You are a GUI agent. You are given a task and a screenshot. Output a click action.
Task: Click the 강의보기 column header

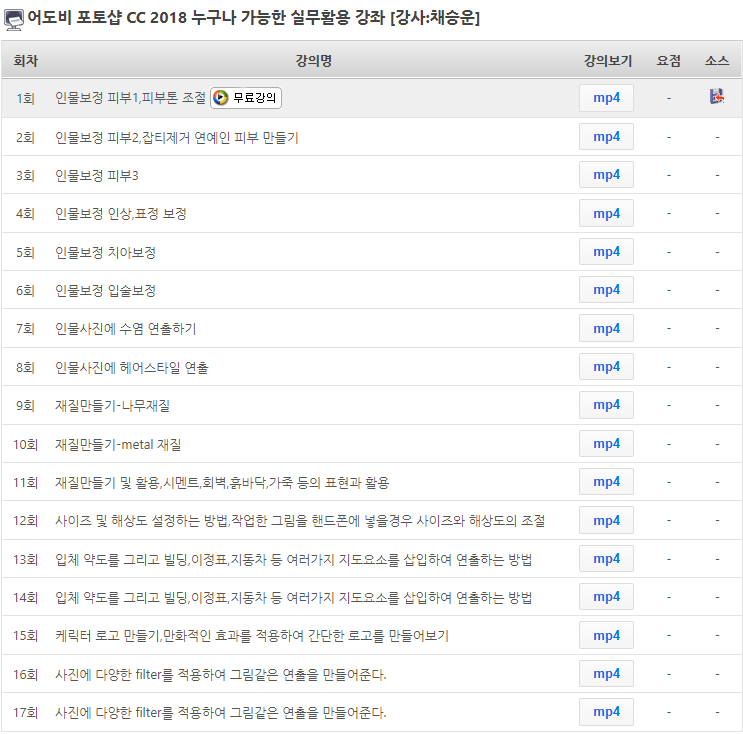point(608,61)
